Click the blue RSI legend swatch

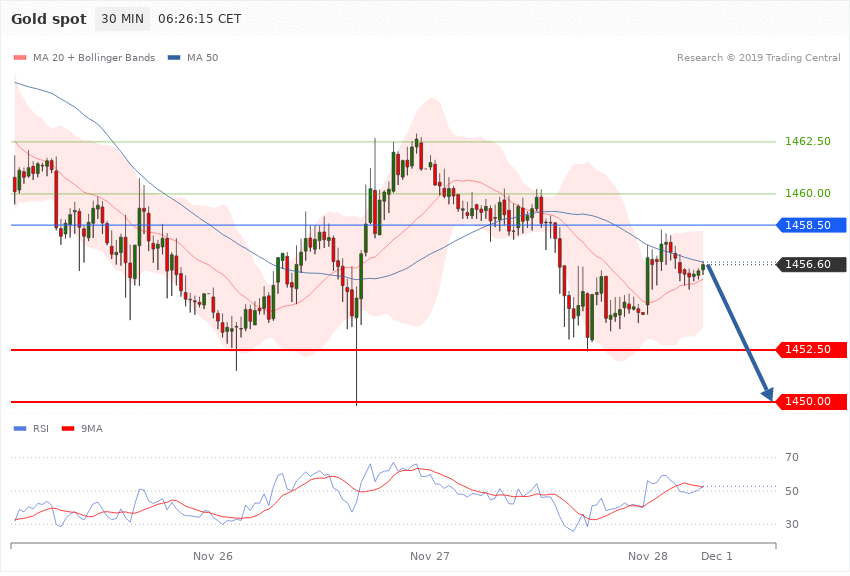[20, 429]
